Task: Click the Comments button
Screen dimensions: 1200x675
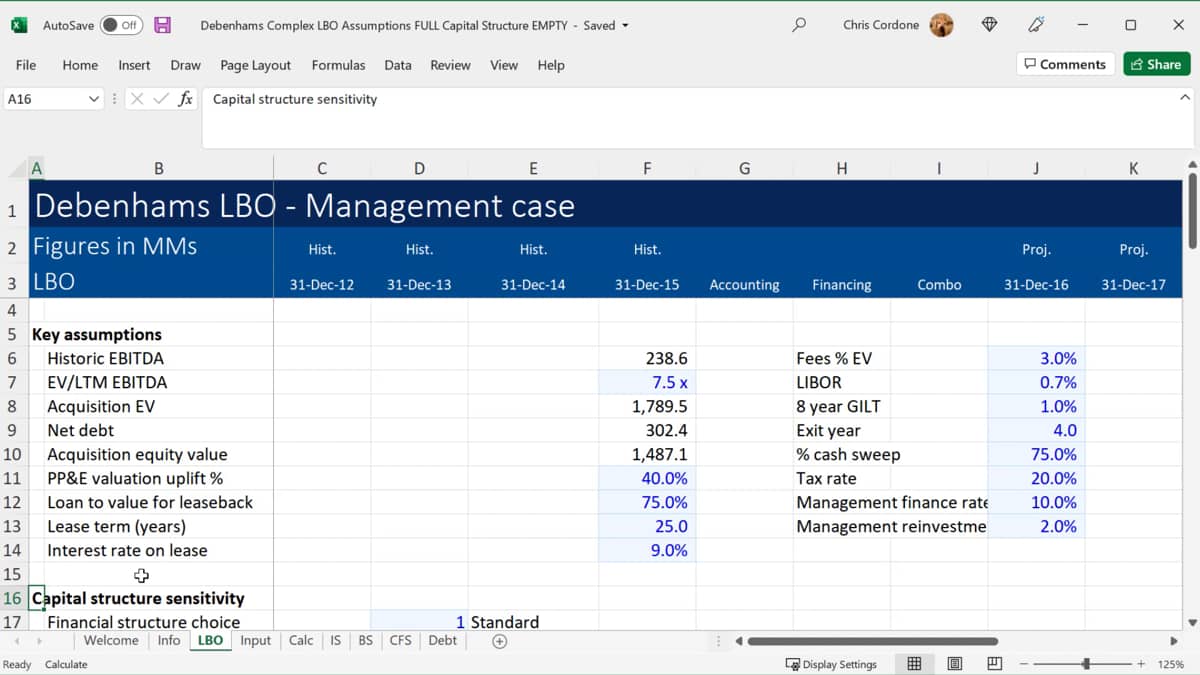Action: coord(1066,64)
